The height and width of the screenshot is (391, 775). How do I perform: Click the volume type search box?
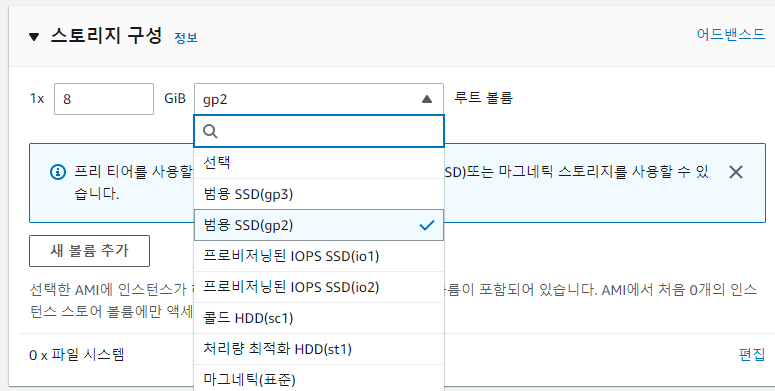319,131
